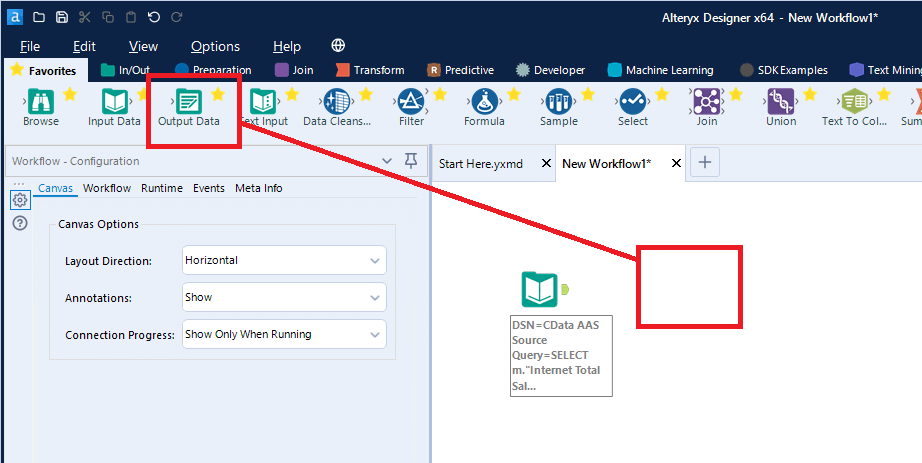Open the Events configuration tab

[x=209, y=188]
